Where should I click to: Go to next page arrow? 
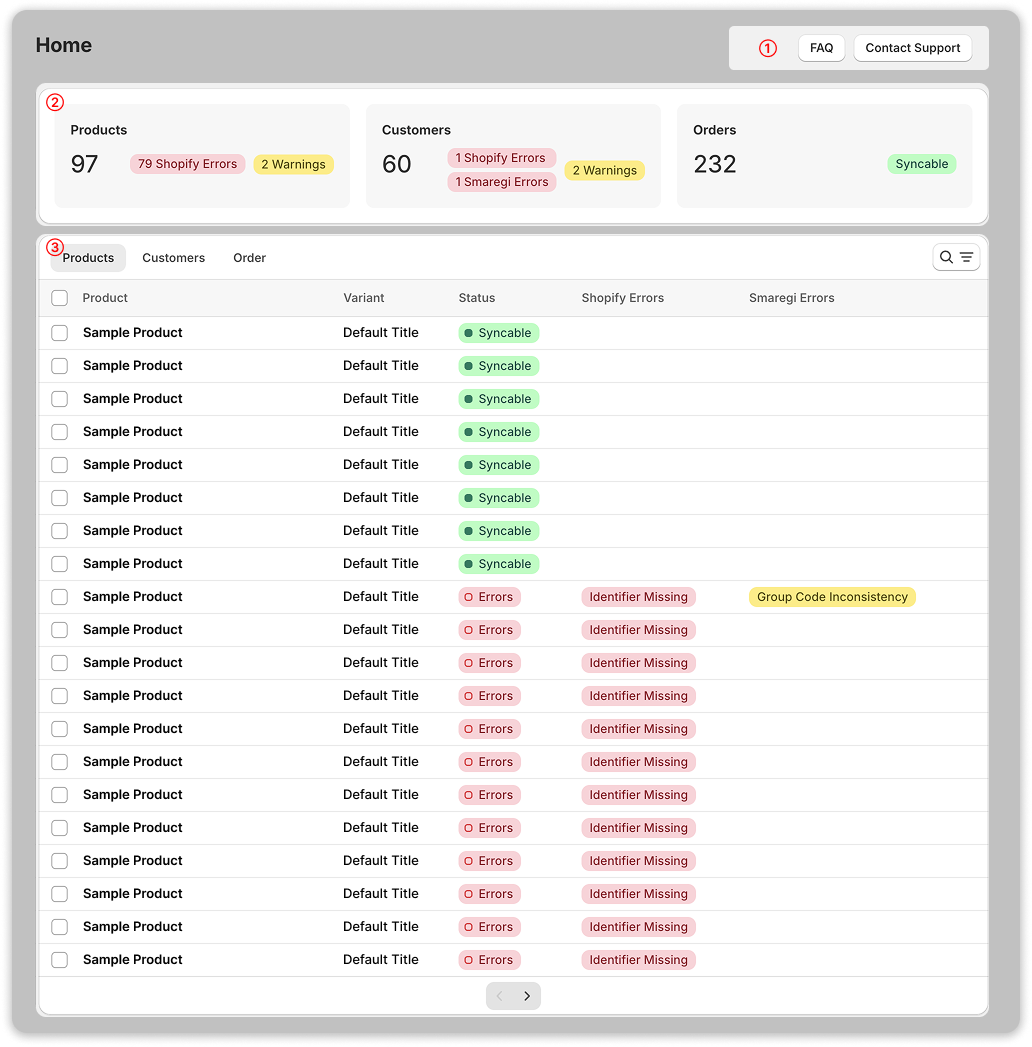pos(527,996)
